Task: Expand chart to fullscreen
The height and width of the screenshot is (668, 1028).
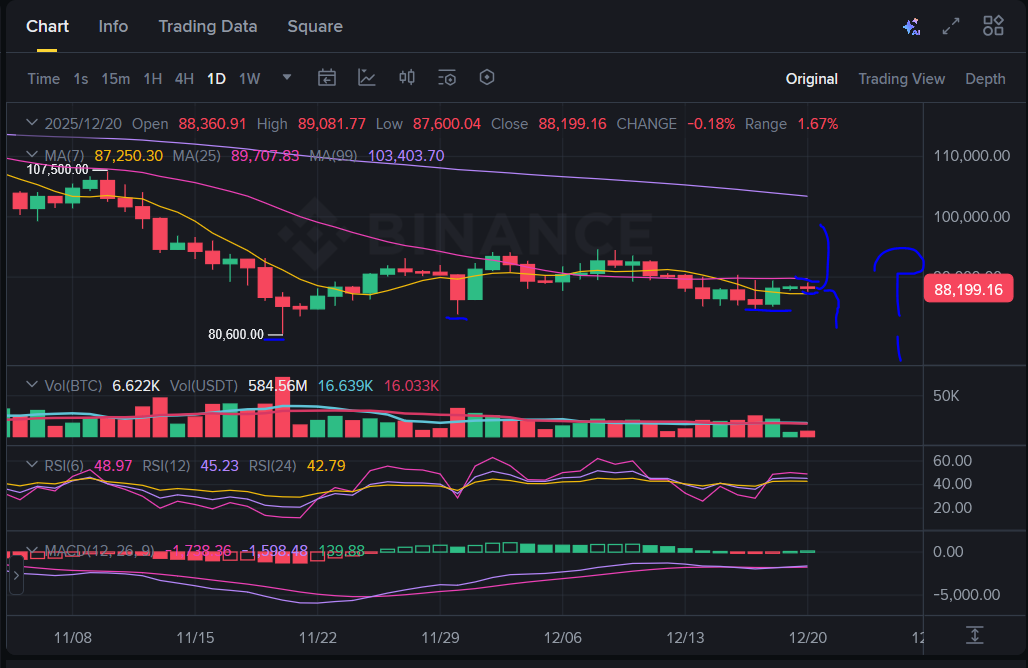Action: (951, 26)
